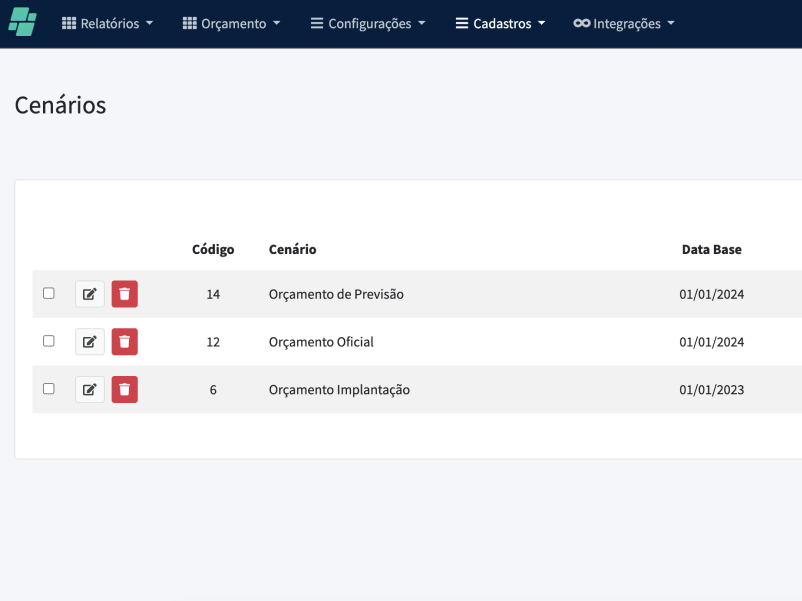Screen dimensions: 802x601
Task: Click the Data Base column header
Action: pyautogui.click(x=711, y=249)
